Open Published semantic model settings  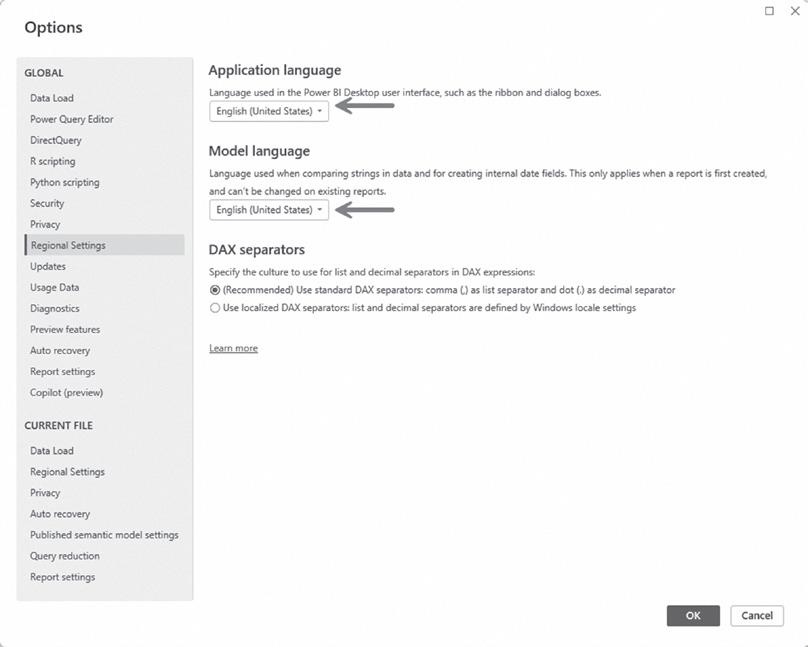pos(104,535)
